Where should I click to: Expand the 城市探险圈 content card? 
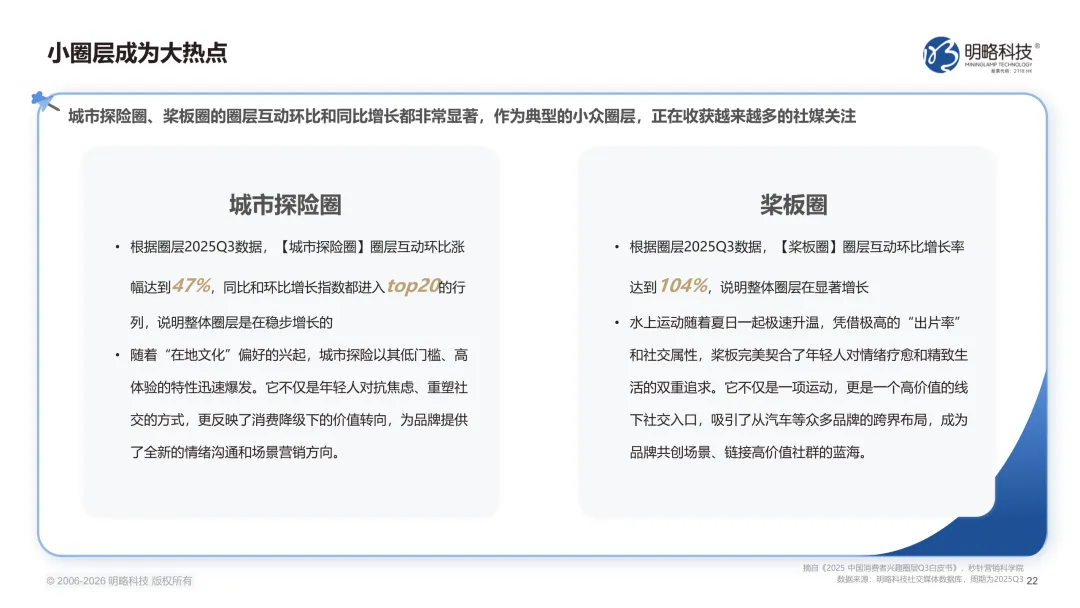click(290, 330)
